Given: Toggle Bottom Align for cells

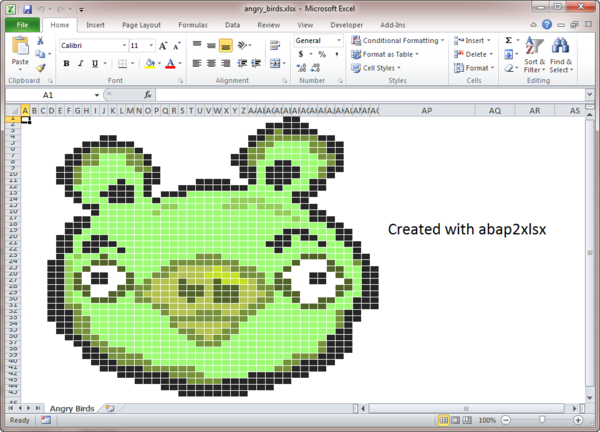Looking at the screenshot, I should tap(226, 46).
